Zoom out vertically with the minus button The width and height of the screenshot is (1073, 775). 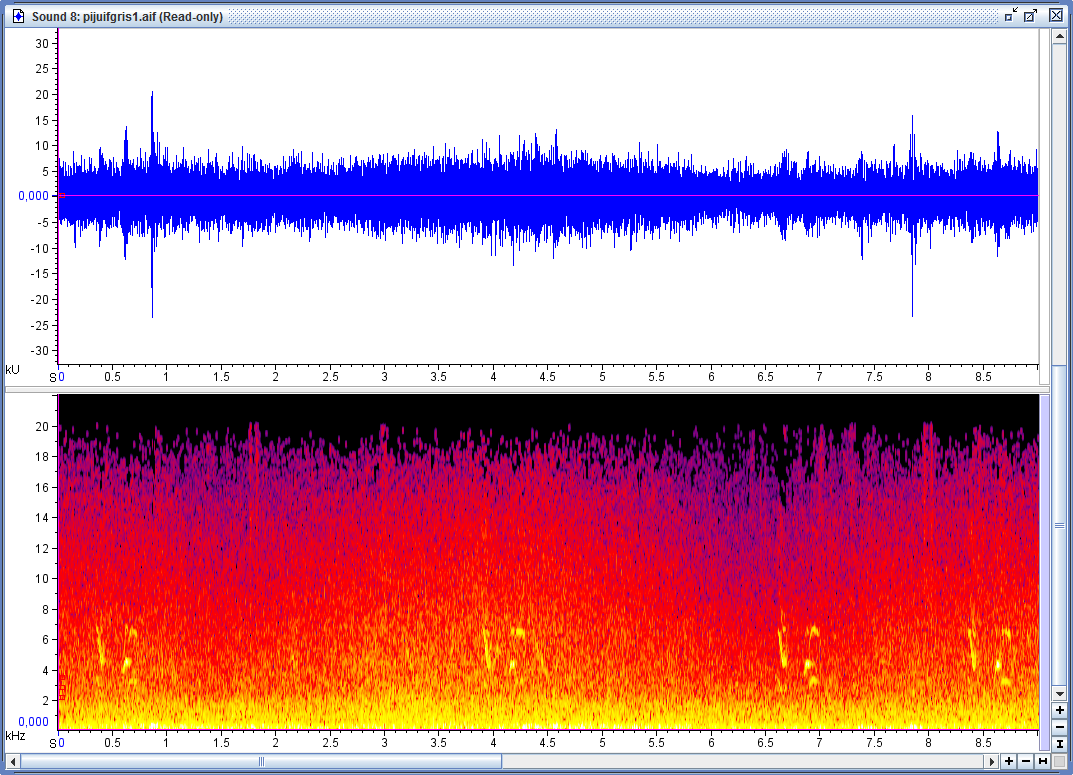click(x=1059, y=726)
